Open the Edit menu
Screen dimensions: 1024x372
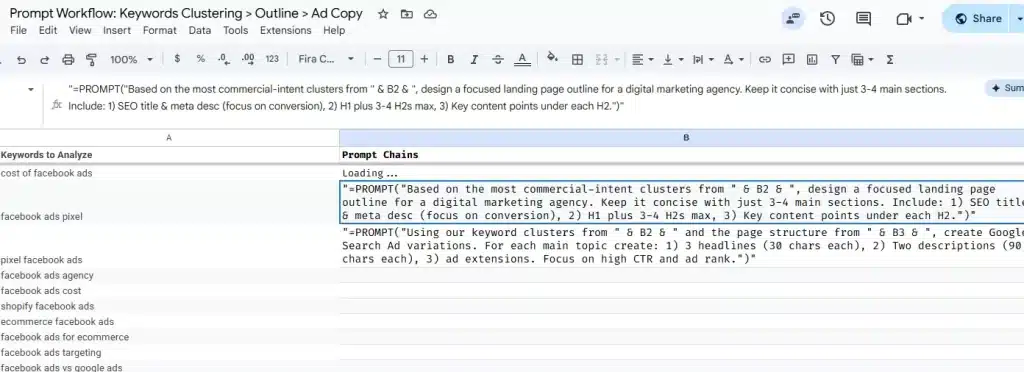click(x=48, y=30)
